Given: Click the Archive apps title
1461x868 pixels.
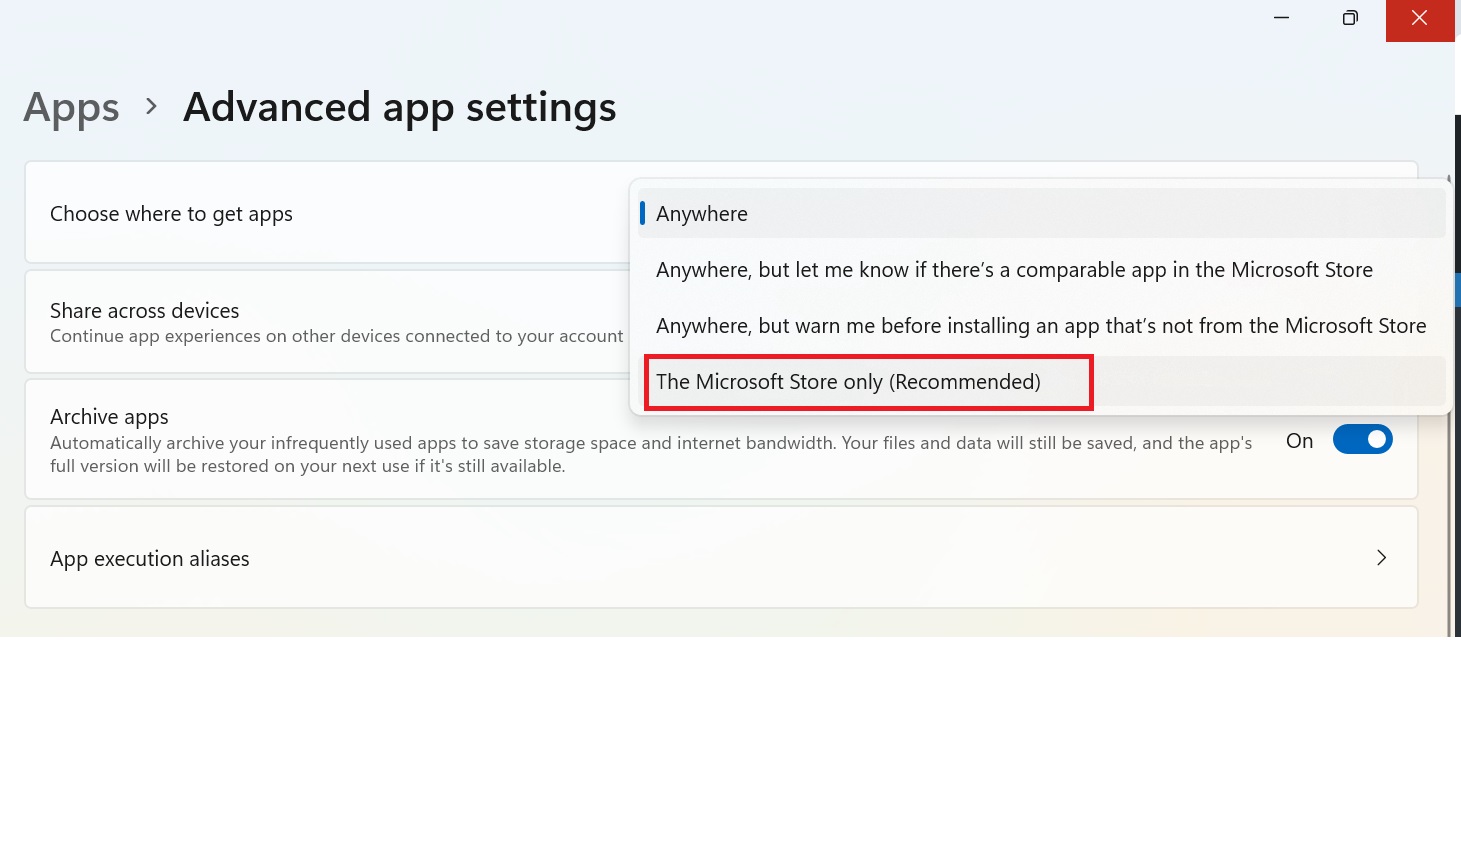Looking at the screenshot, I should pos(109,417).
